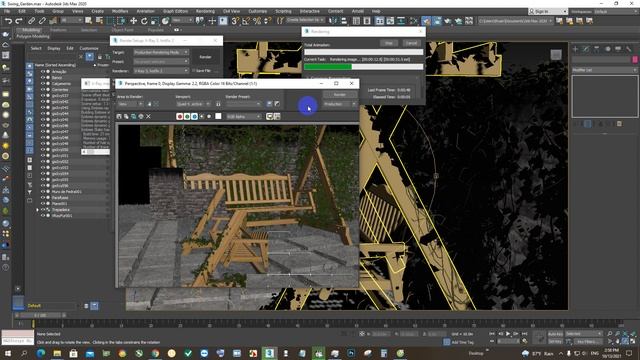Click the object name field in command panel

[601, 60]
